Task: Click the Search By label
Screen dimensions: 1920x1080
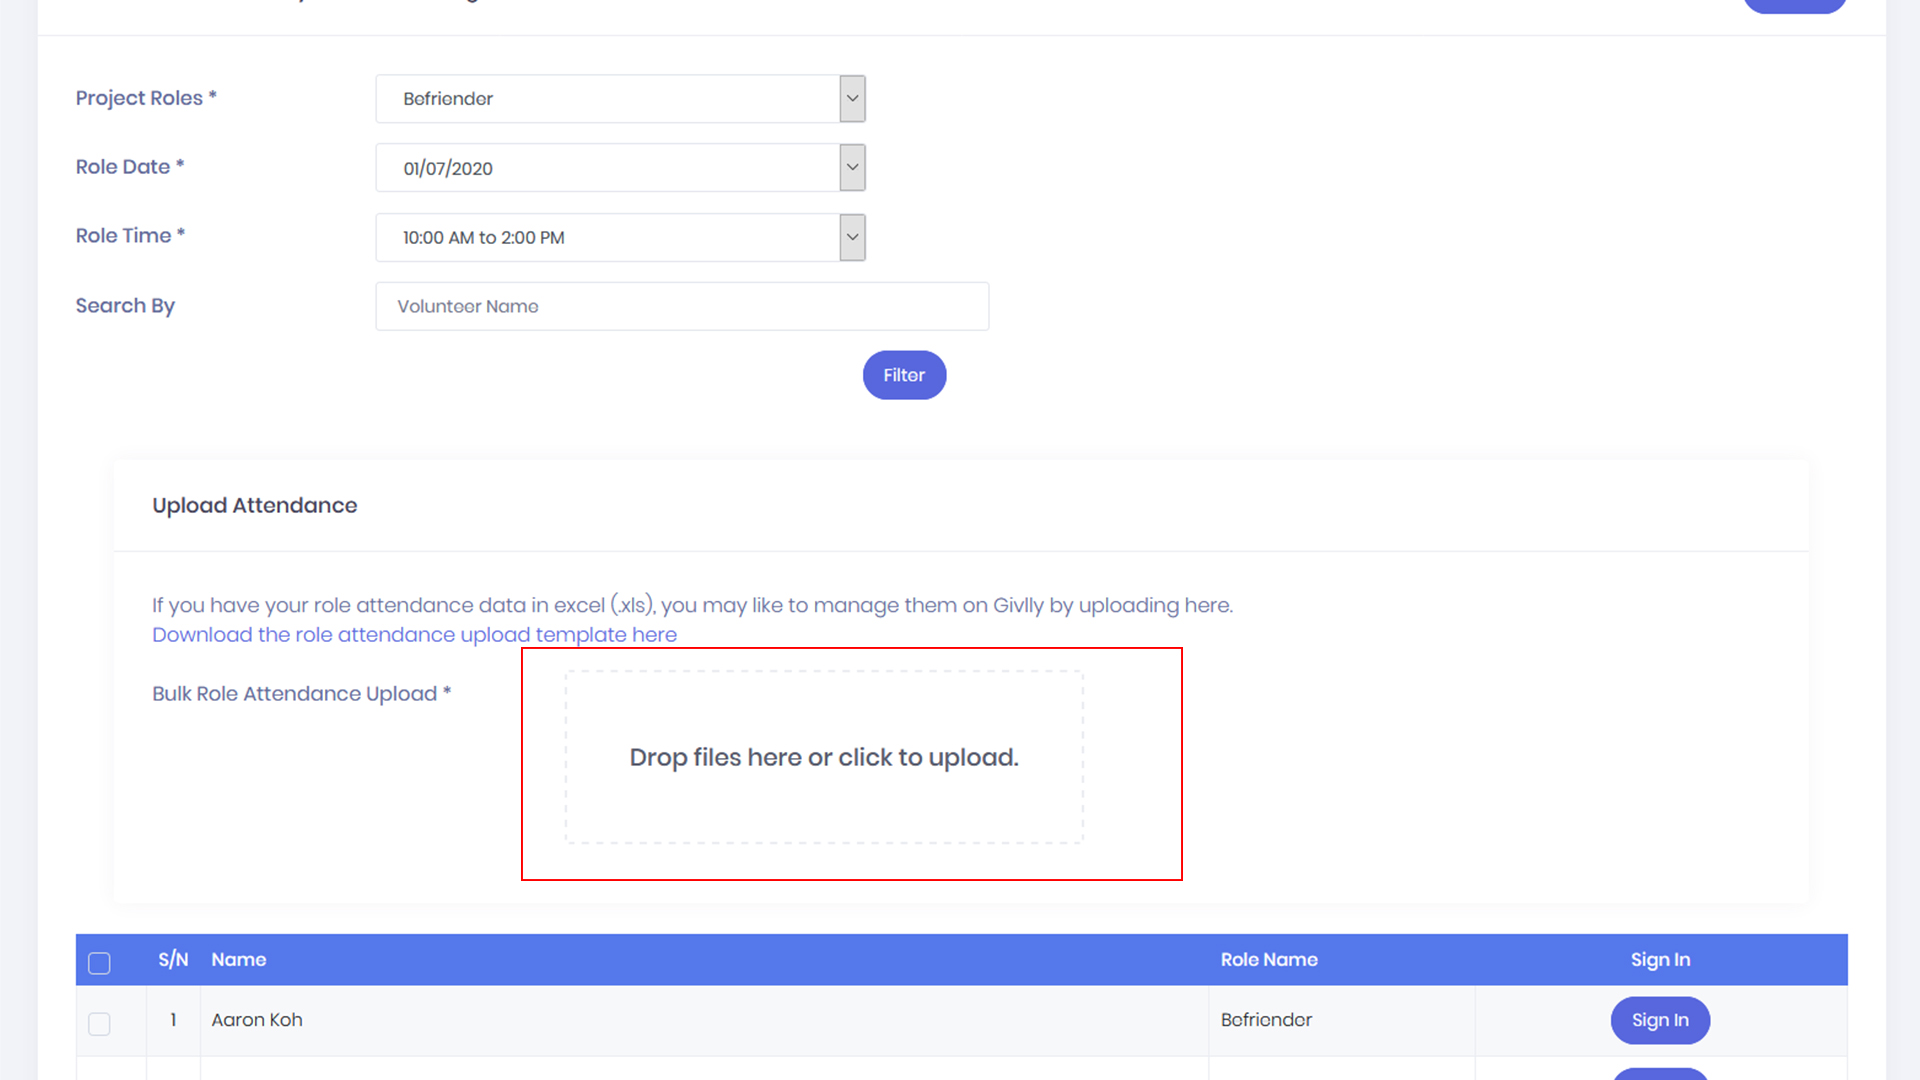Action: pos(125,306)
